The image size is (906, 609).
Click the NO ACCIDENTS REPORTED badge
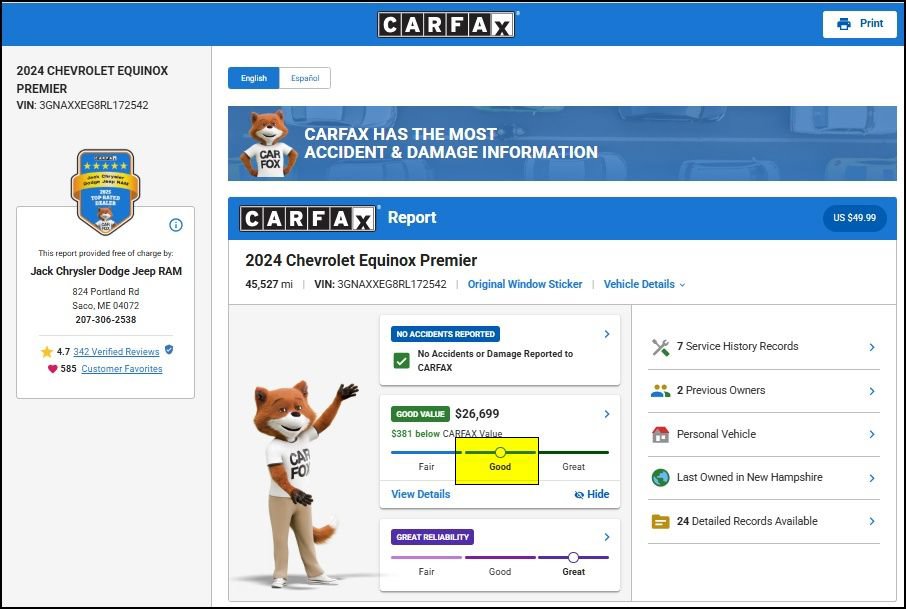[x=445, y=334]
